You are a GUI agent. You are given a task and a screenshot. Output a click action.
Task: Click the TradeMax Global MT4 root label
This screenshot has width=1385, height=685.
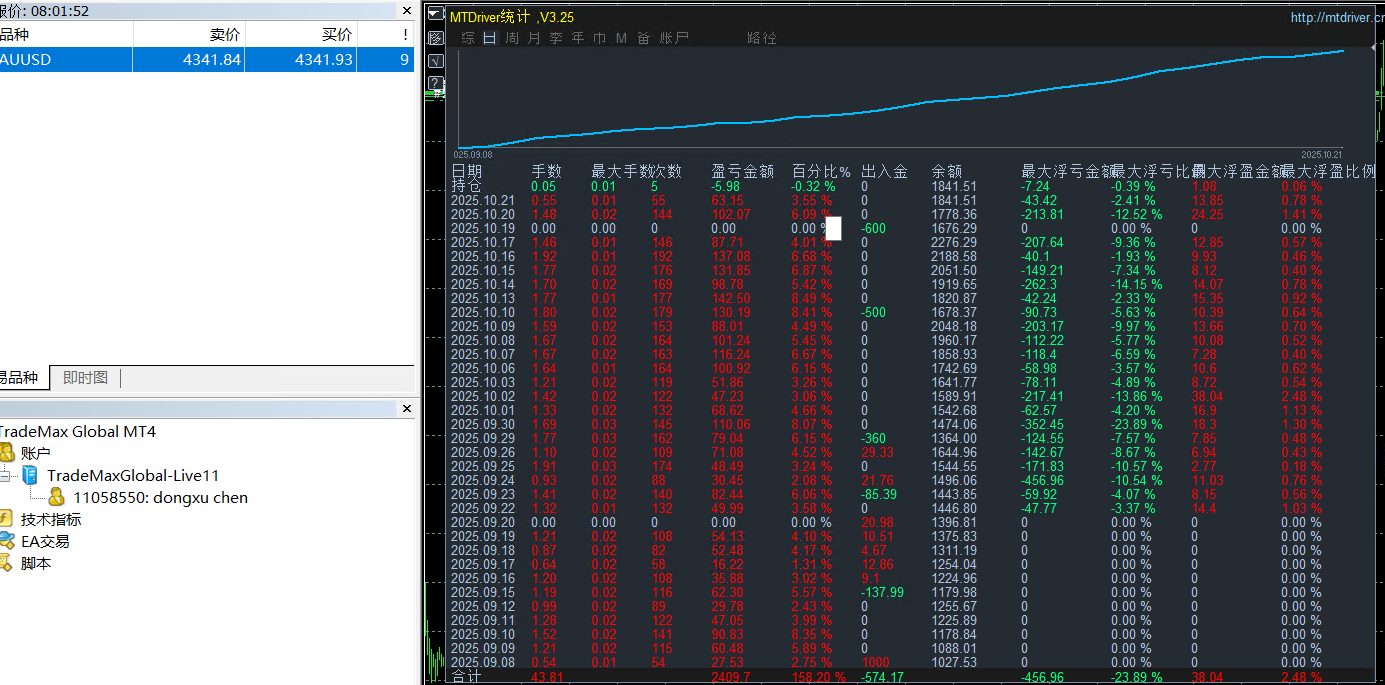click(77, 431)
